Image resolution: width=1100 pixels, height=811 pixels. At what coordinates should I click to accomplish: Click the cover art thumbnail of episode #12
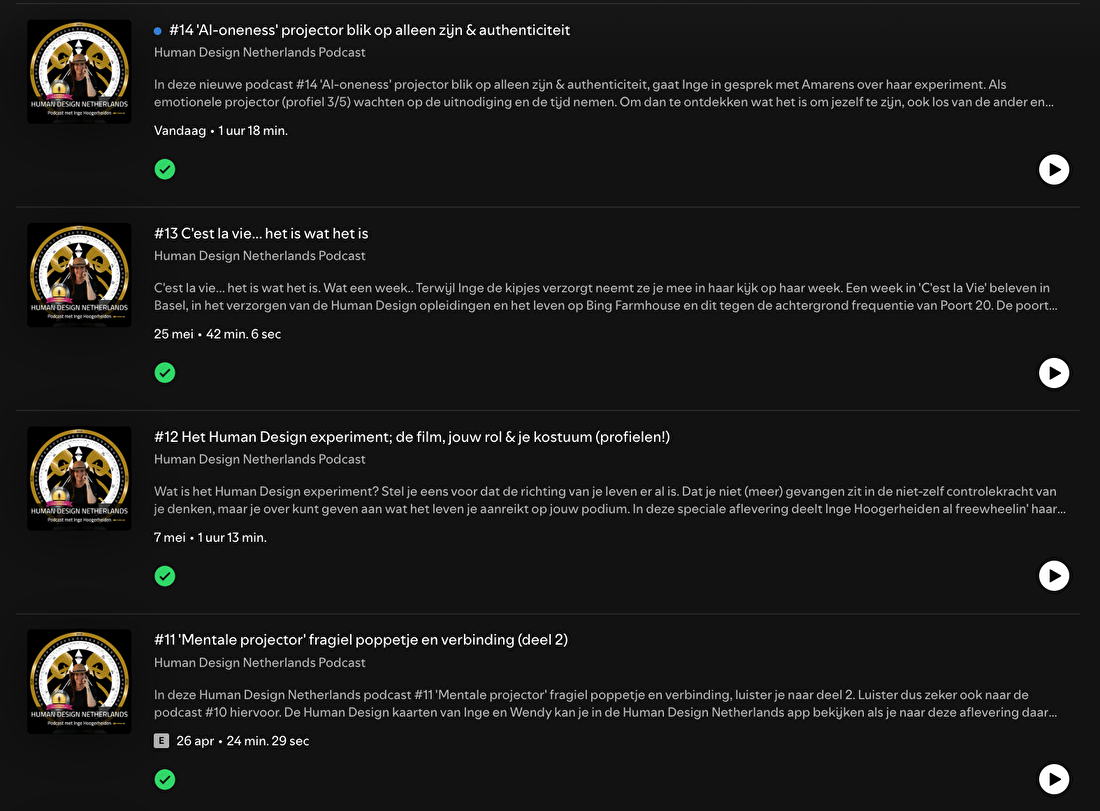click(79, 478)
